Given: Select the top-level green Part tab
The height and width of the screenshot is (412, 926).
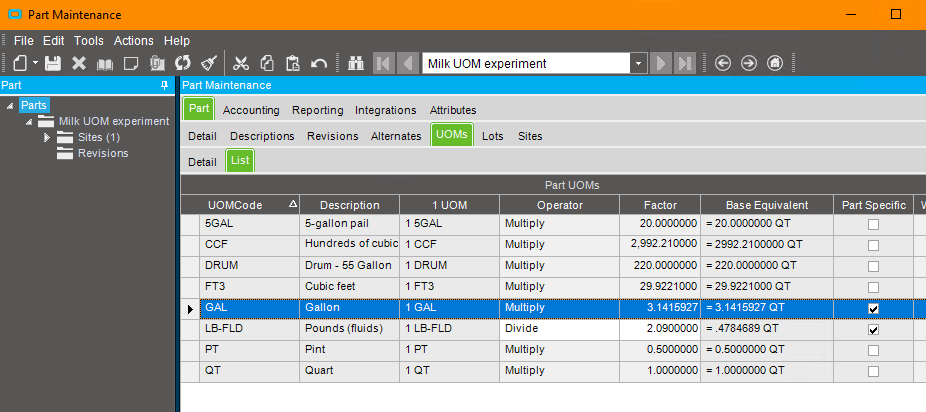Looking at the screenshot, I should click(199, 109).
